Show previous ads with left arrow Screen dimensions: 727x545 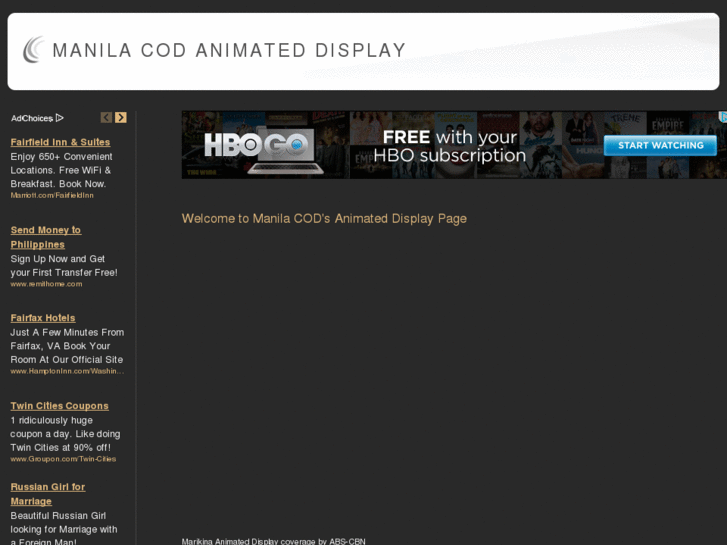coord(106,118)
